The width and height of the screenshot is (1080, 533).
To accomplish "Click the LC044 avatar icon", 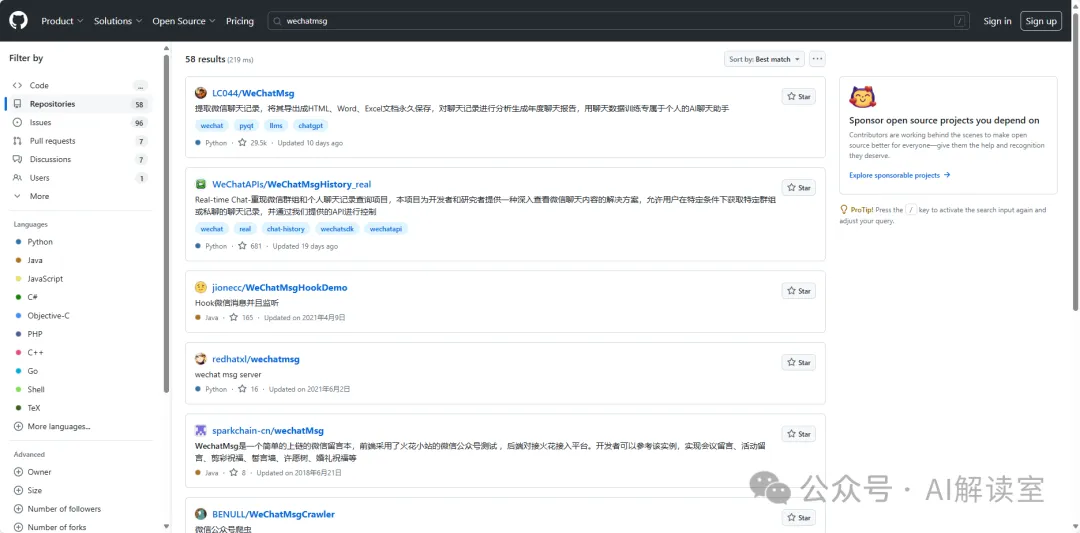I will 200,93.
